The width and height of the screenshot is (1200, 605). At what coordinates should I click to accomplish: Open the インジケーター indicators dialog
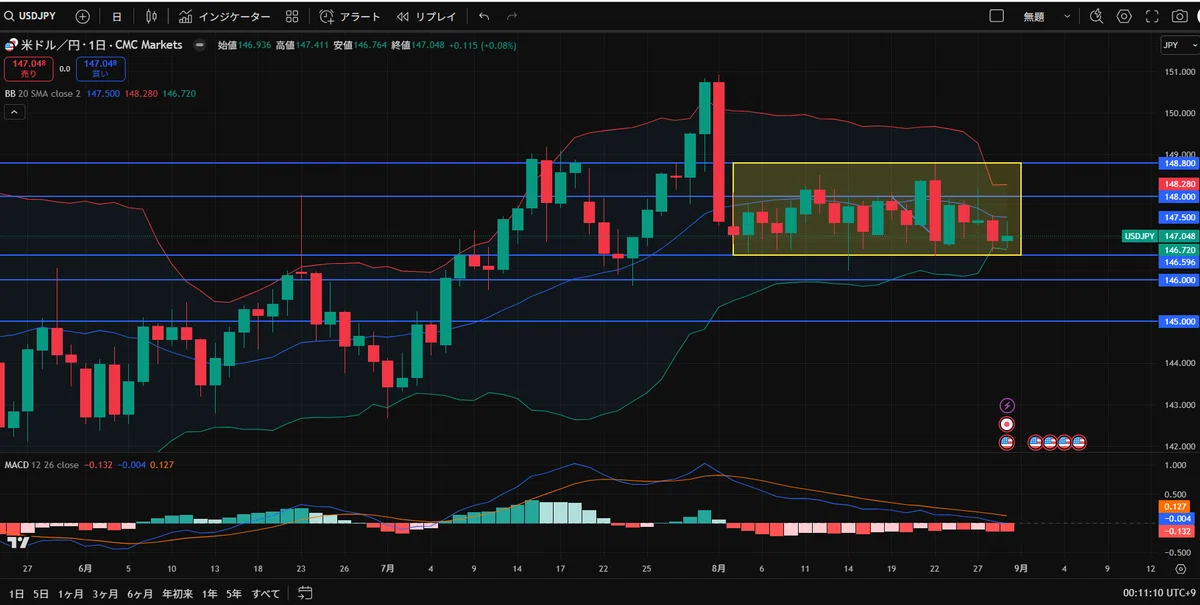tap(225, 16)
